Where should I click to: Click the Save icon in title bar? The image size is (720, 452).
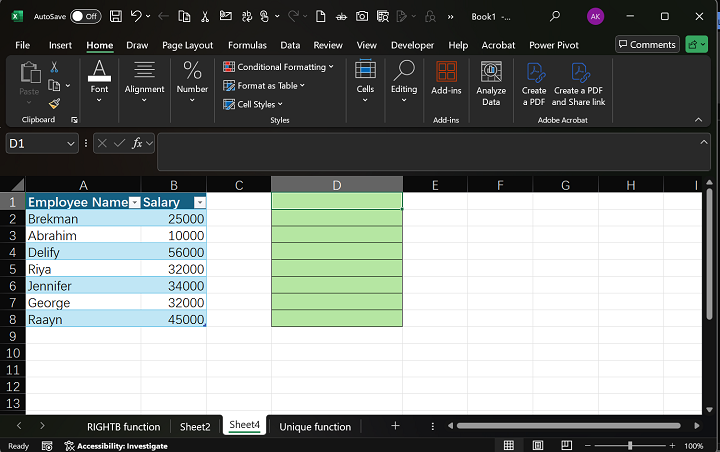117,16
